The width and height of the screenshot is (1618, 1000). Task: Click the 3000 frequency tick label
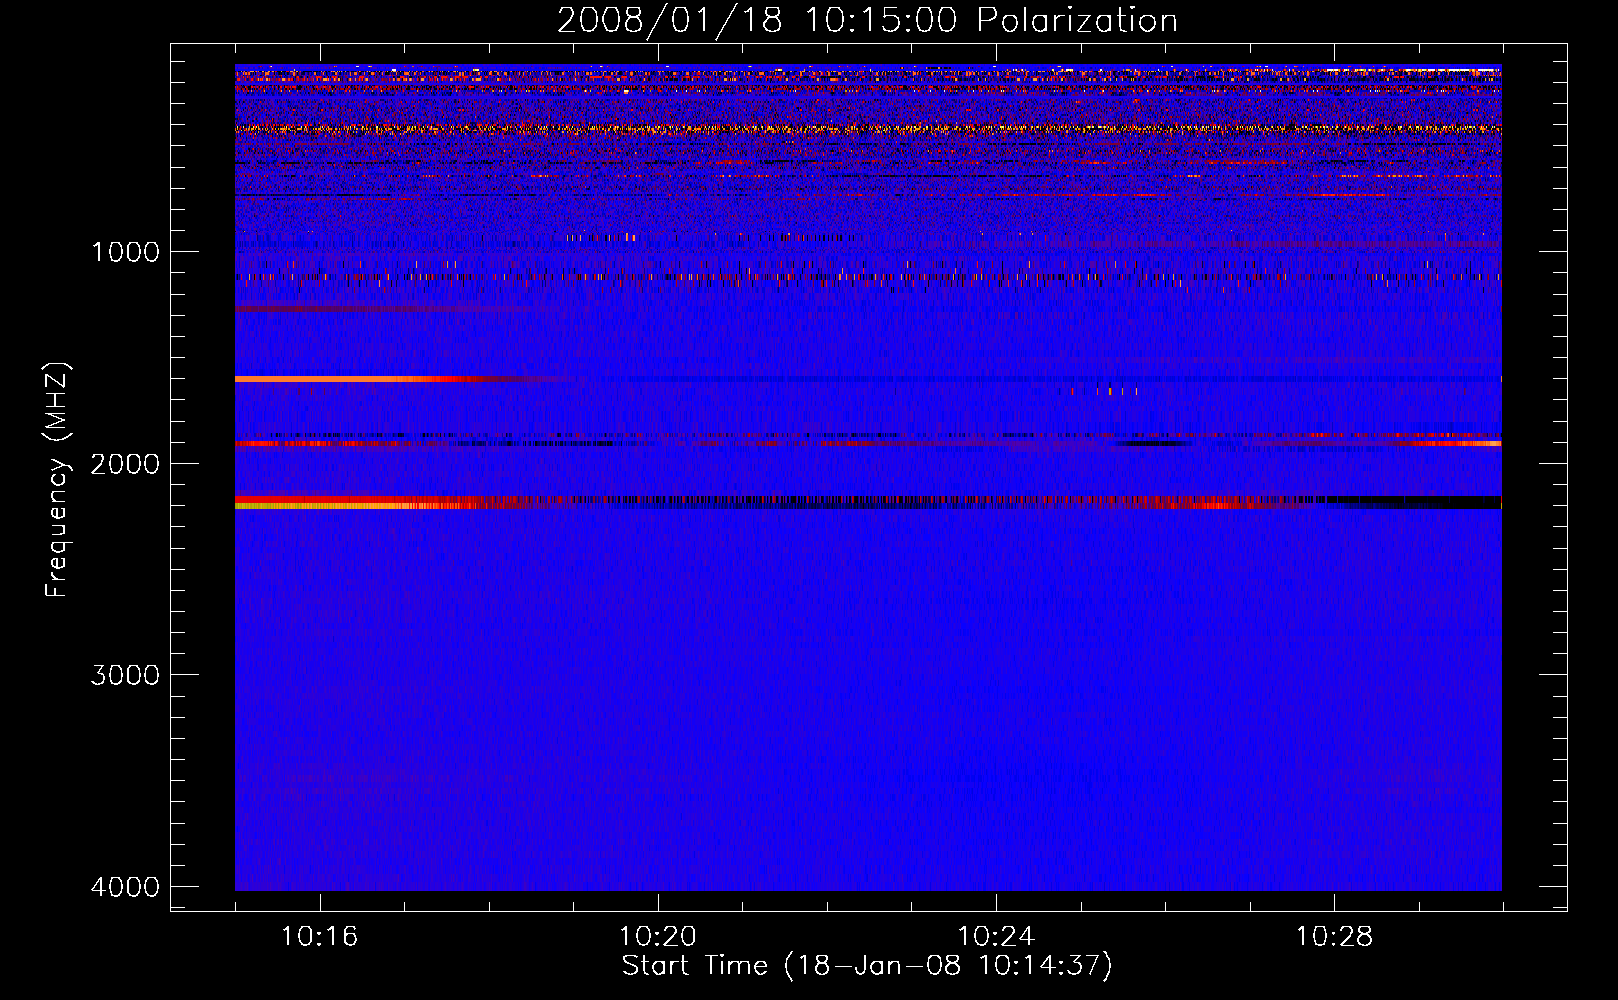[125, 675]
